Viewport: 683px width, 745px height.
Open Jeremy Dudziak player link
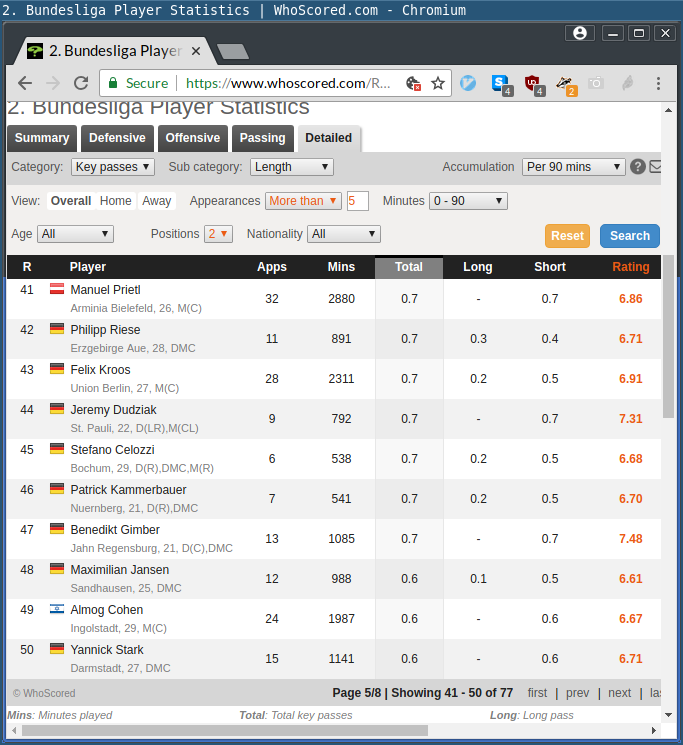click(114, 410)
